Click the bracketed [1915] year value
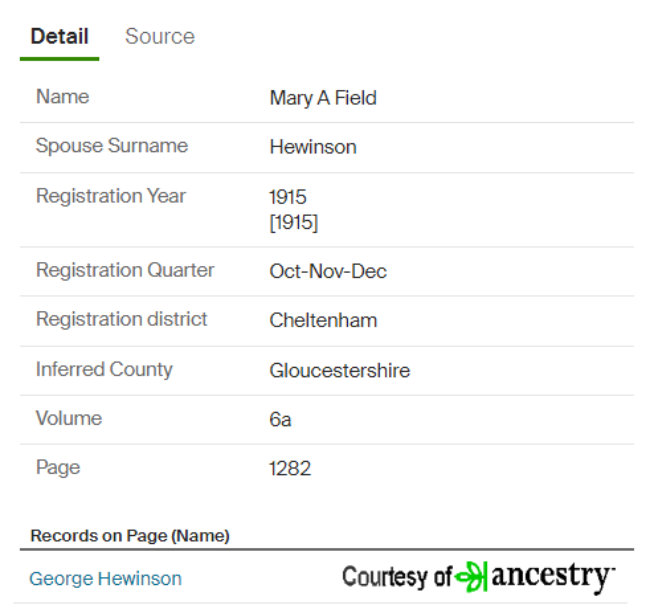This screenshot has height=609, width=650. [294, 222]
